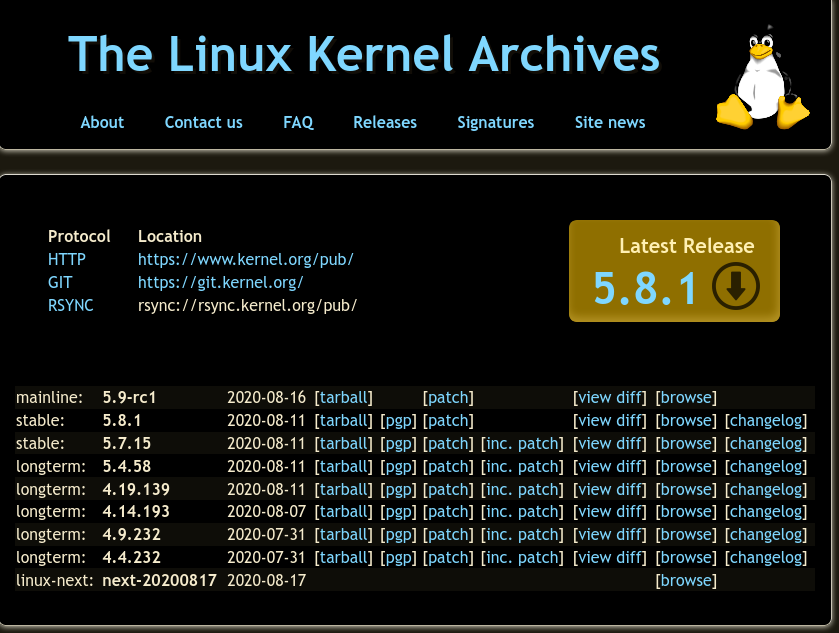Open the Releases page
The image size is (839, 633).
tap(385, 123)
